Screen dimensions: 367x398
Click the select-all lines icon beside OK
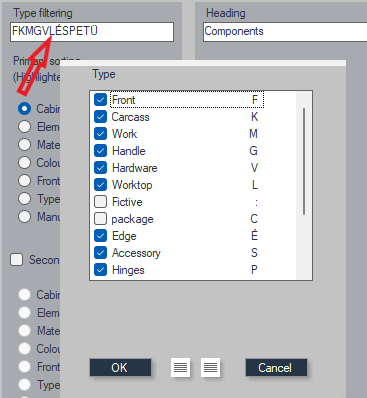(x=180, y=368)
